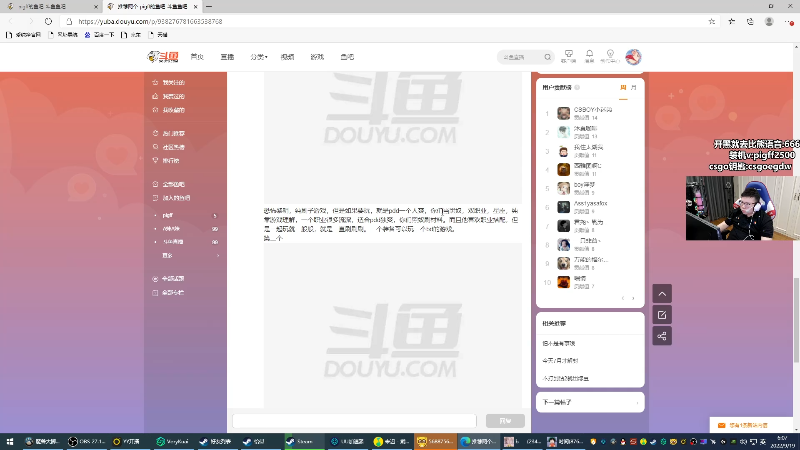
Task: Expand the next post panel
Action: tap(590, 402)
